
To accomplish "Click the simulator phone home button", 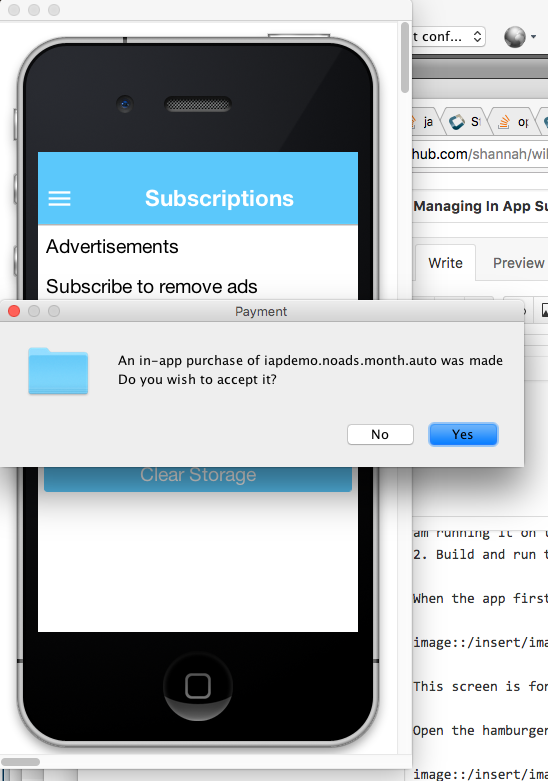I will pyautogui.click(x=198, y=686).
